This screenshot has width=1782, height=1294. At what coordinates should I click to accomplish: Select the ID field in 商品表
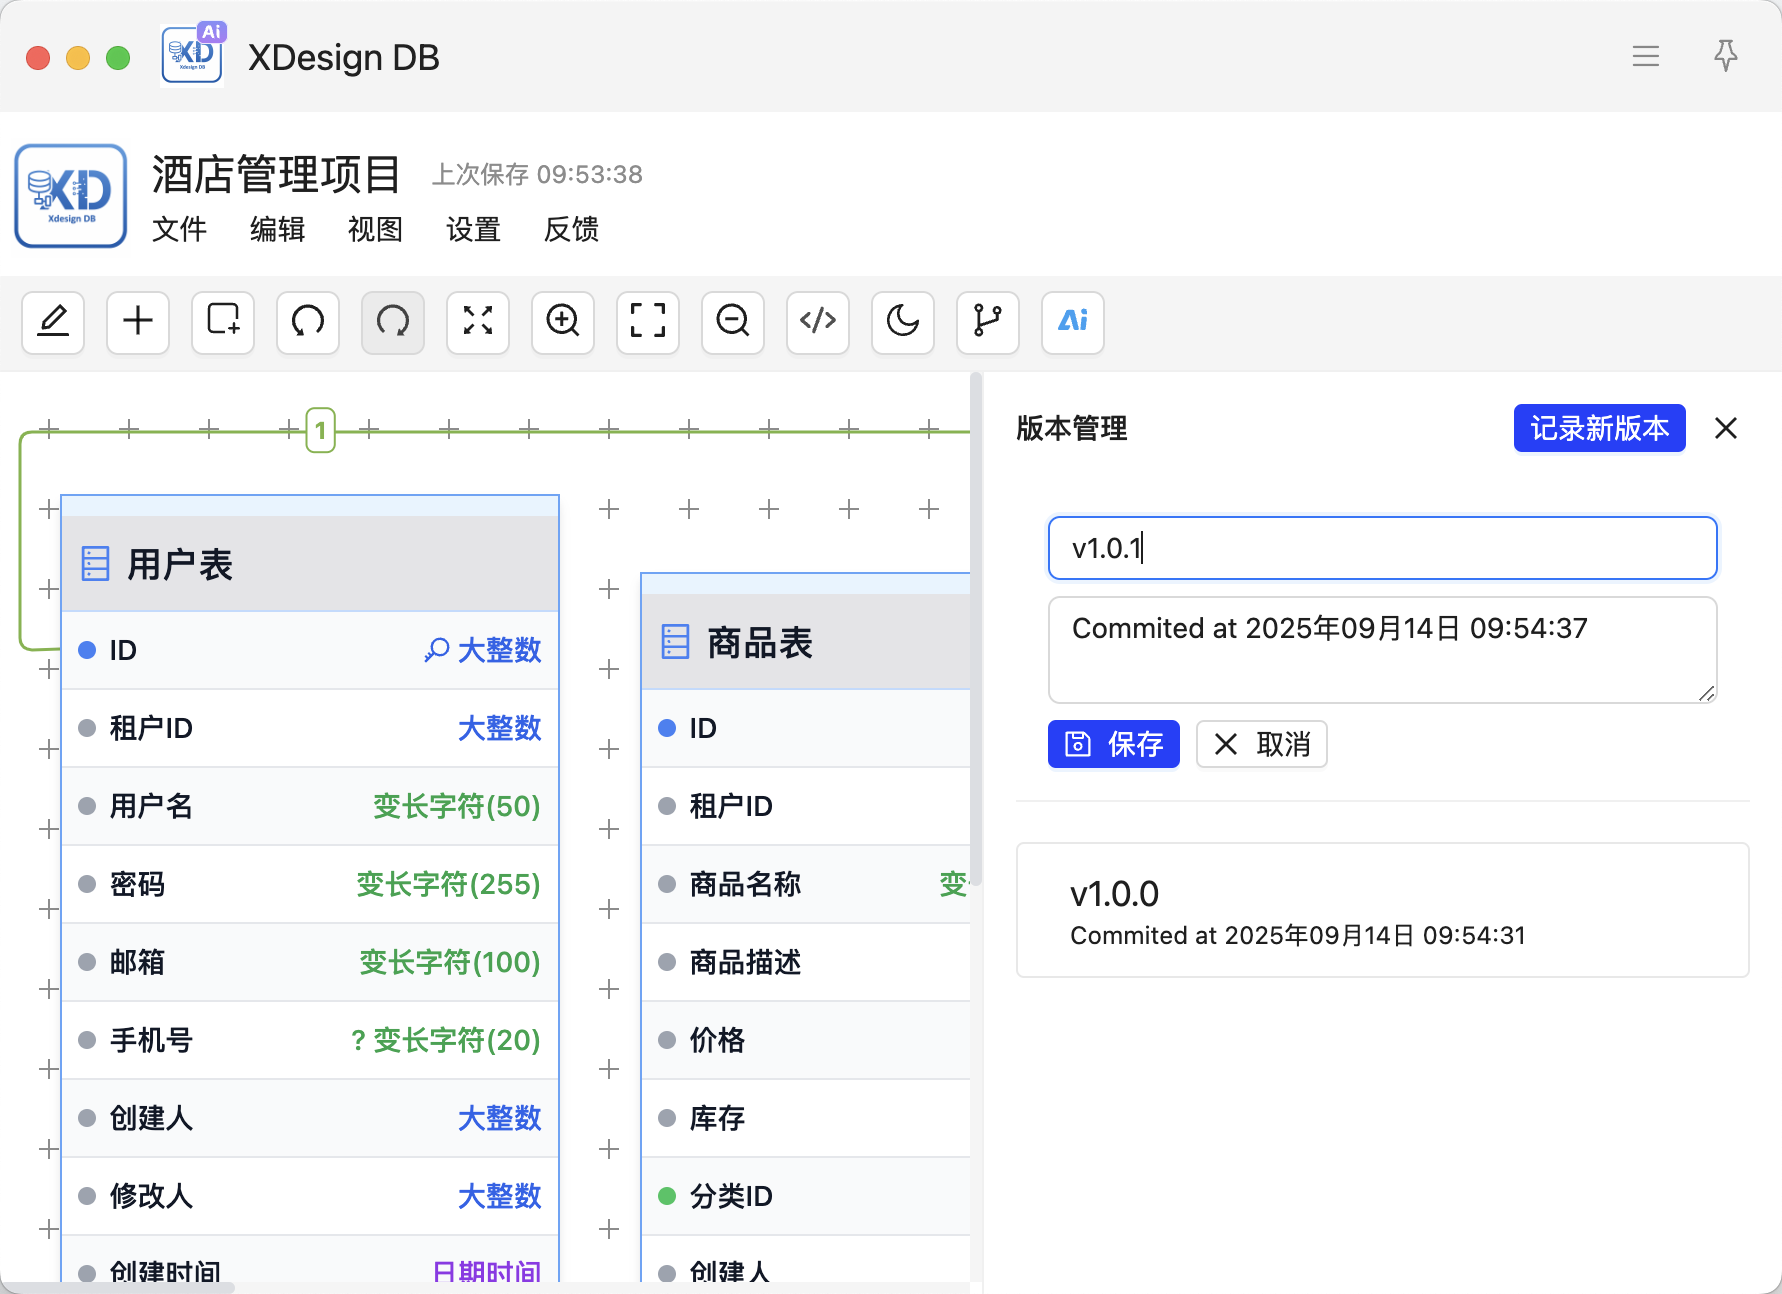(x=806, y=728)
